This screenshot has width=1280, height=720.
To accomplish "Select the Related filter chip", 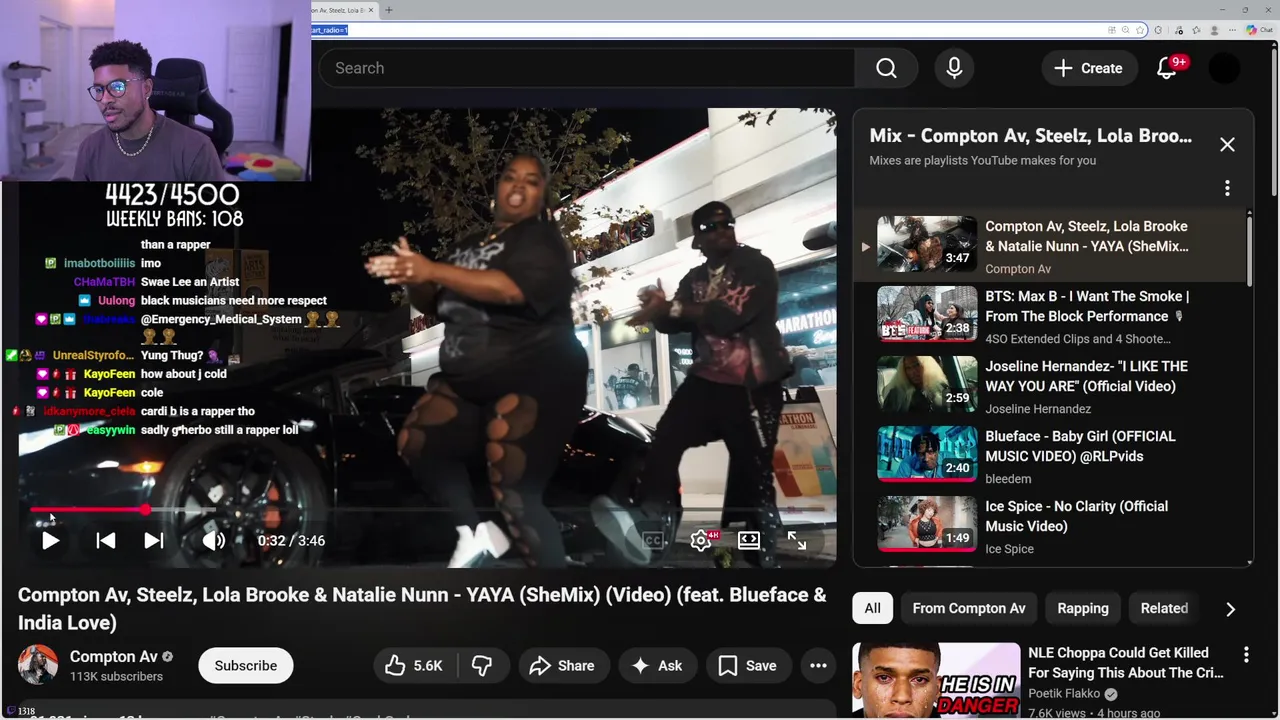I will point(1164,608).
